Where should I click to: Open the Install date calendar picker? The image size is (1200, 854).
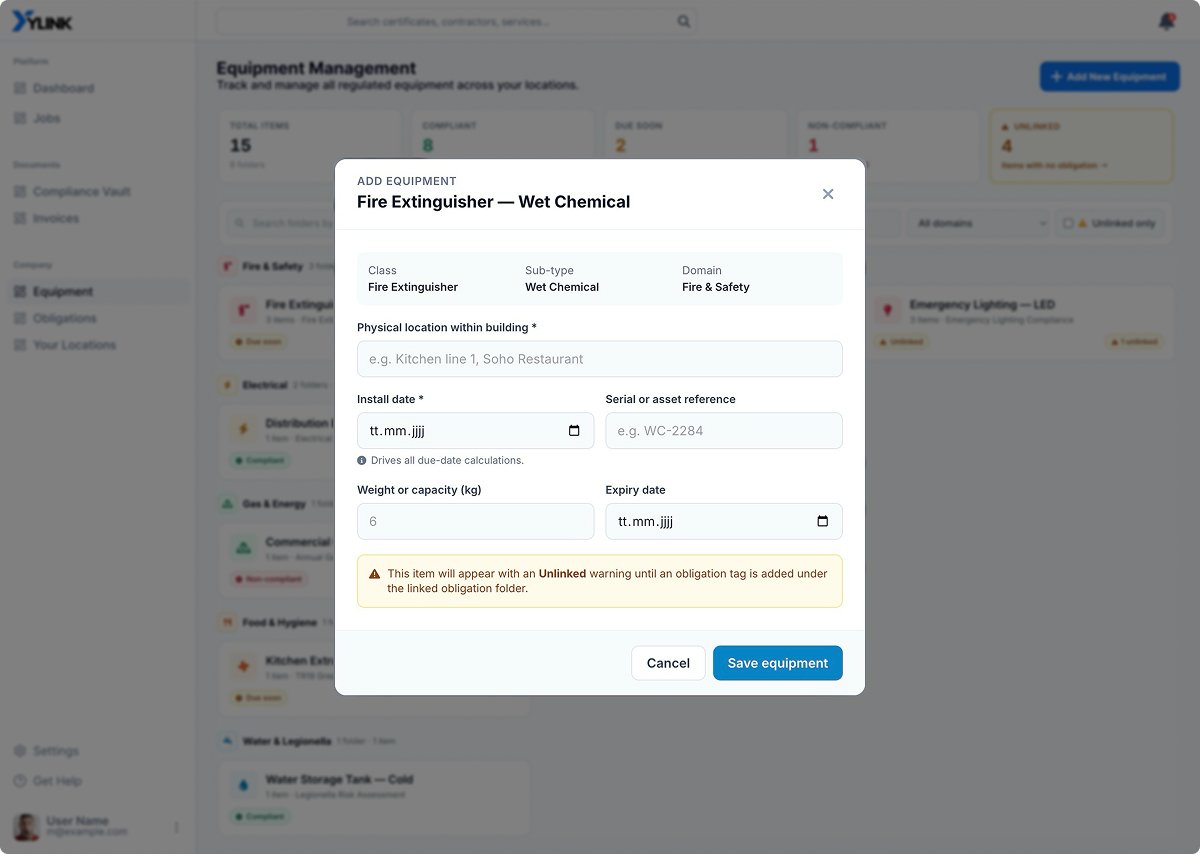[x=574, y=431]
